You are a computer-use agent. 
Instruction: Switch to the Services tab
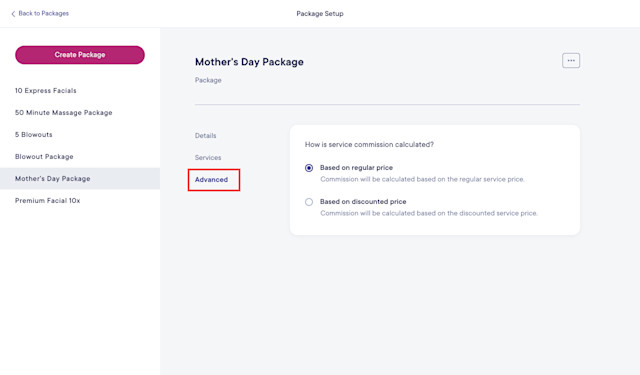coord(208,158)
